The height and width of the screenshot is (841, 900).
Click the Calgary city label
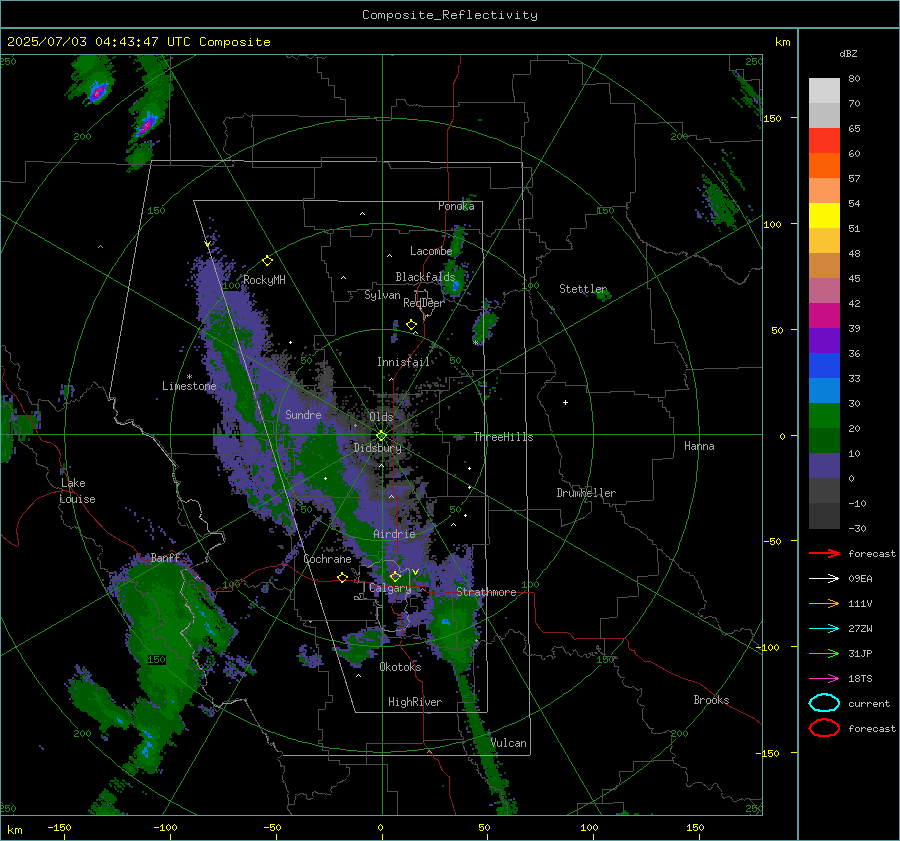click(x=390, y=588)
